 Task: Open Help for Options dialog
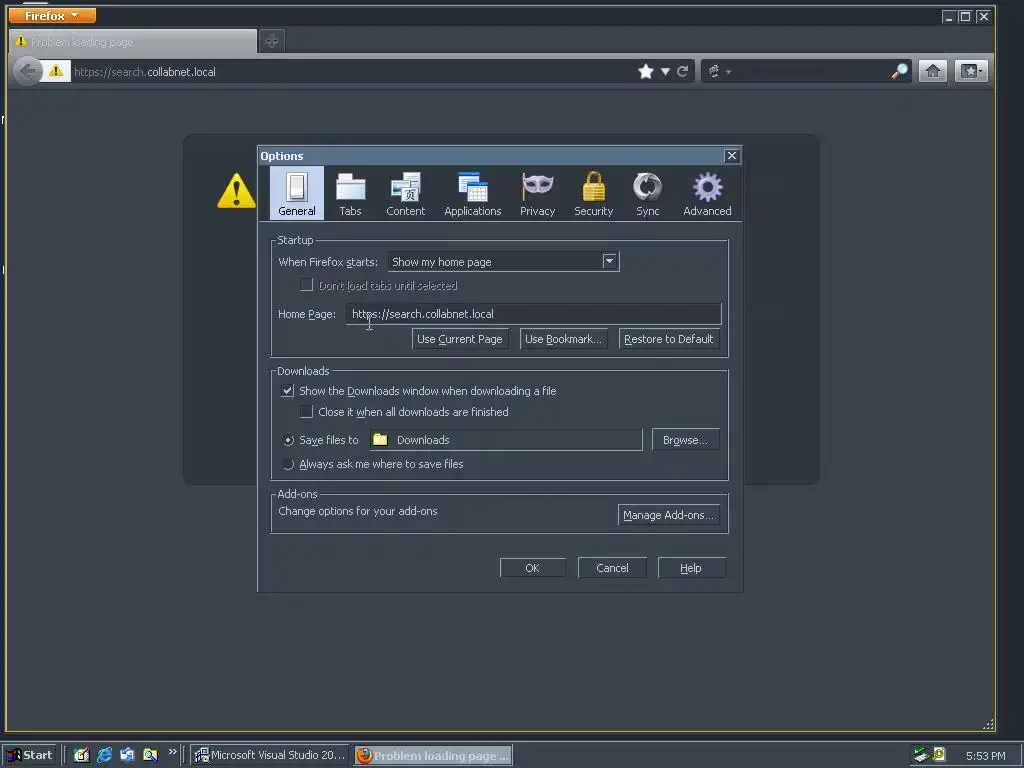click(x=691, y=568)
